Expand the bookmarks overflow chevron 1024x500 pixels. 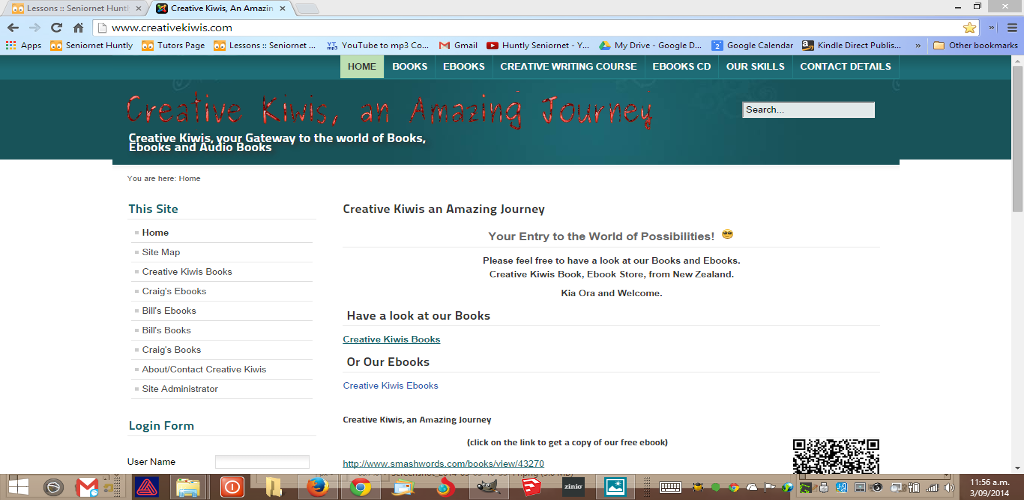click(918, 46)
